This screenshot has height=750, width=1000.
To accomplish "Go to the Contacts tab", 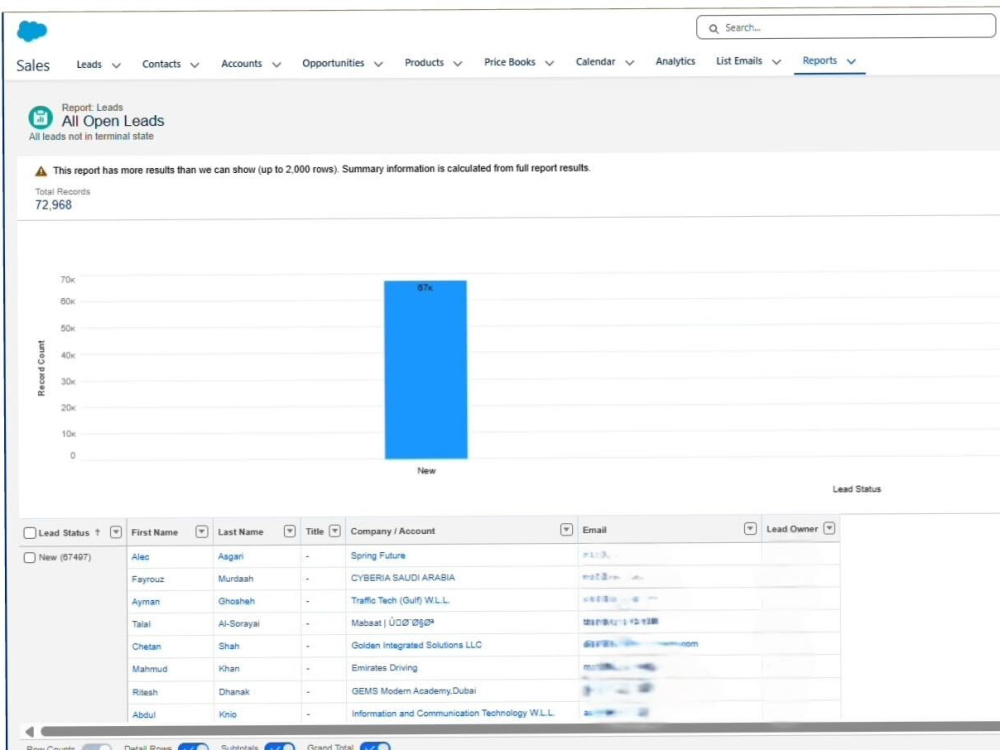I will tap(161, 64).
